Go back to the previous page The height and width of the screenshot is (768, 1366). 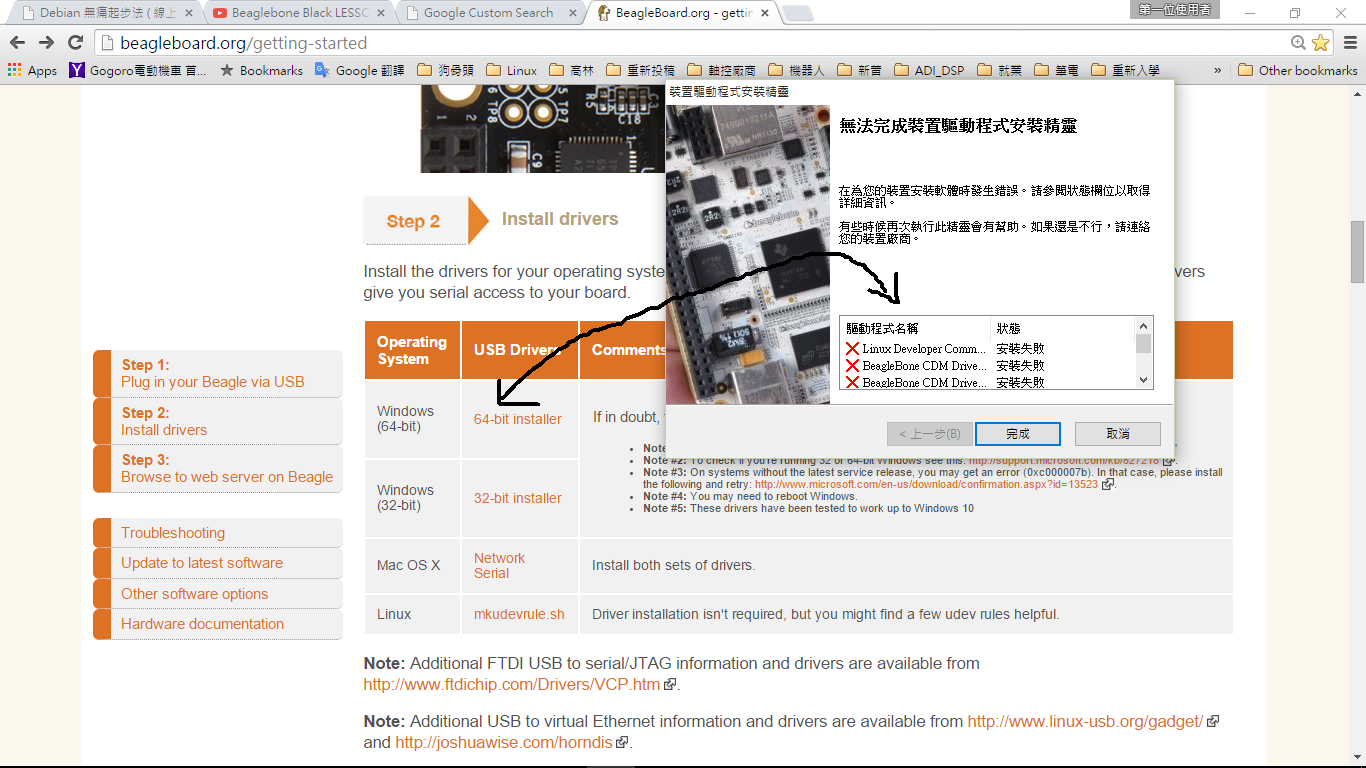(17, 42)
